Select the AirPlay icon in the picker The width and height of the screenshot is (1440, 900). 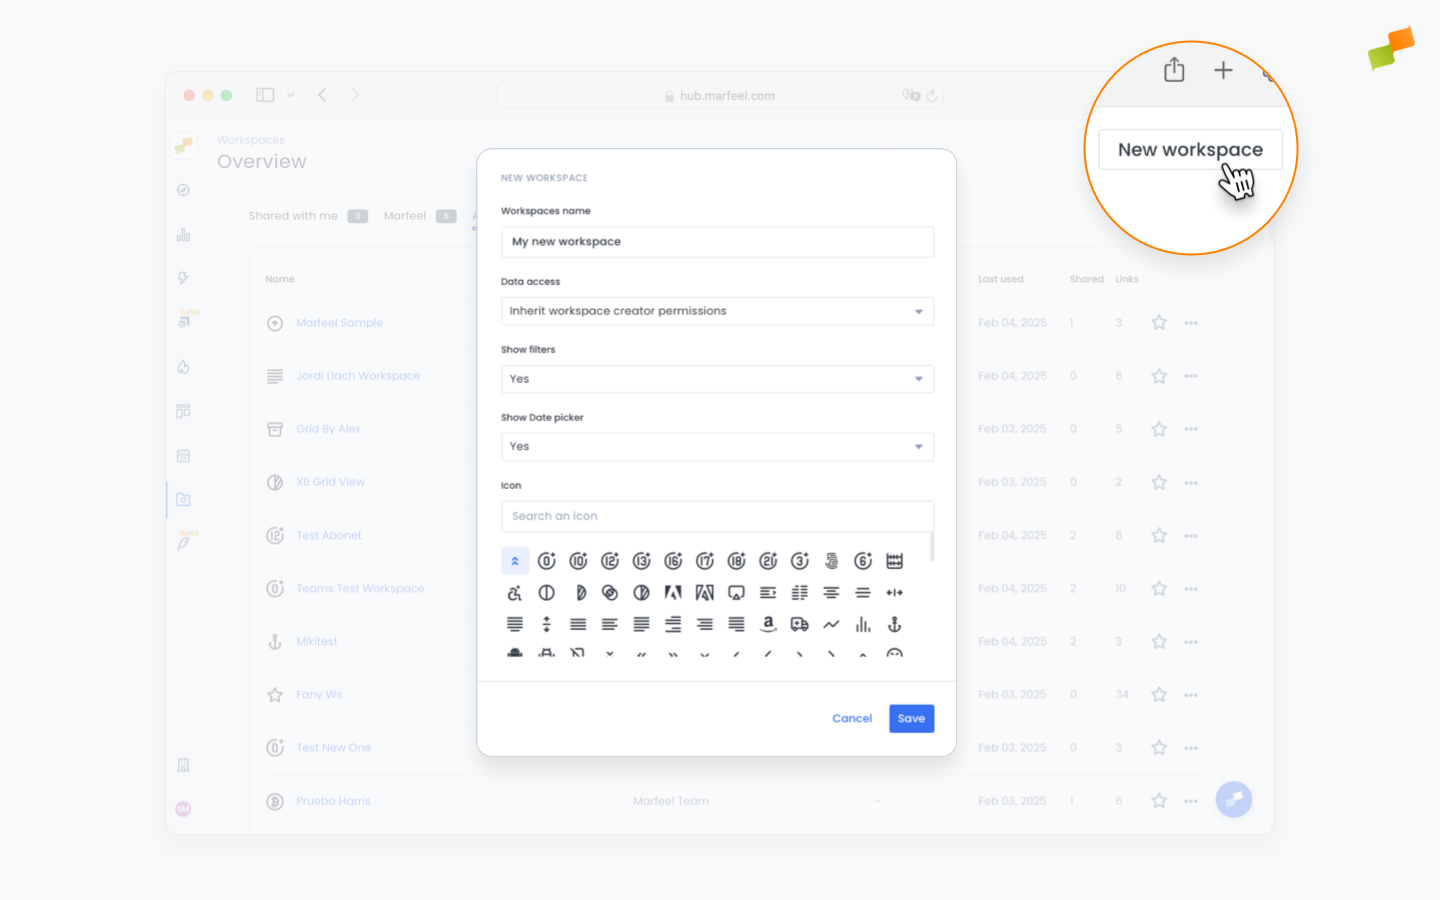pyautogui.click(x=736, y=592)
